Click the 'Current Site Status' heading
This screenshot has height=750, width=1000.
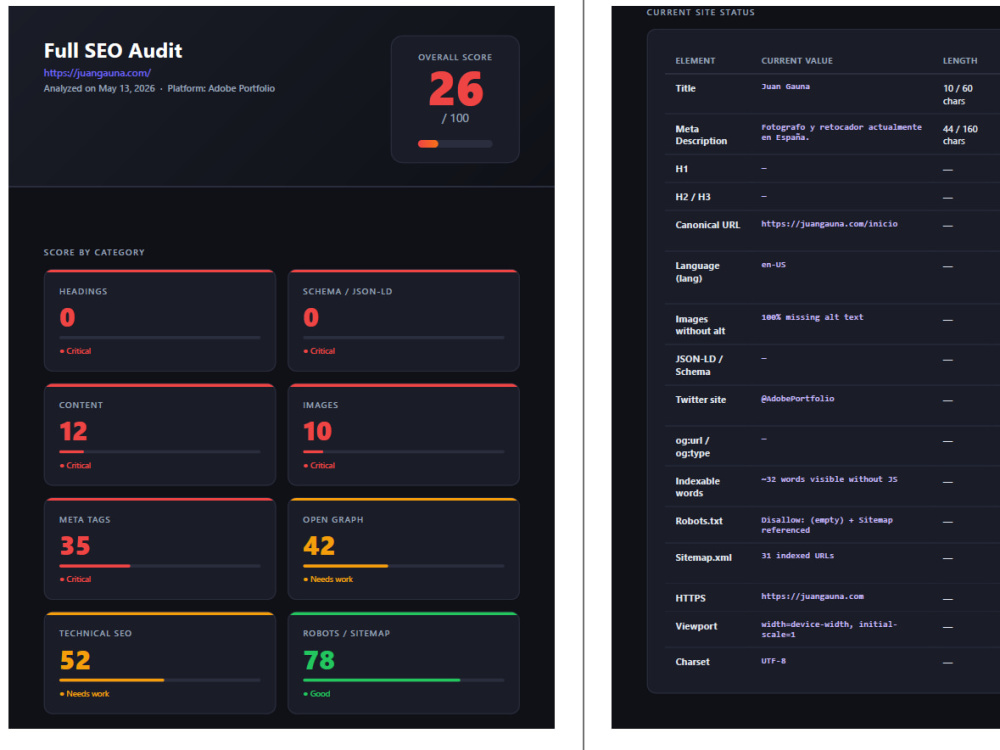700,12
